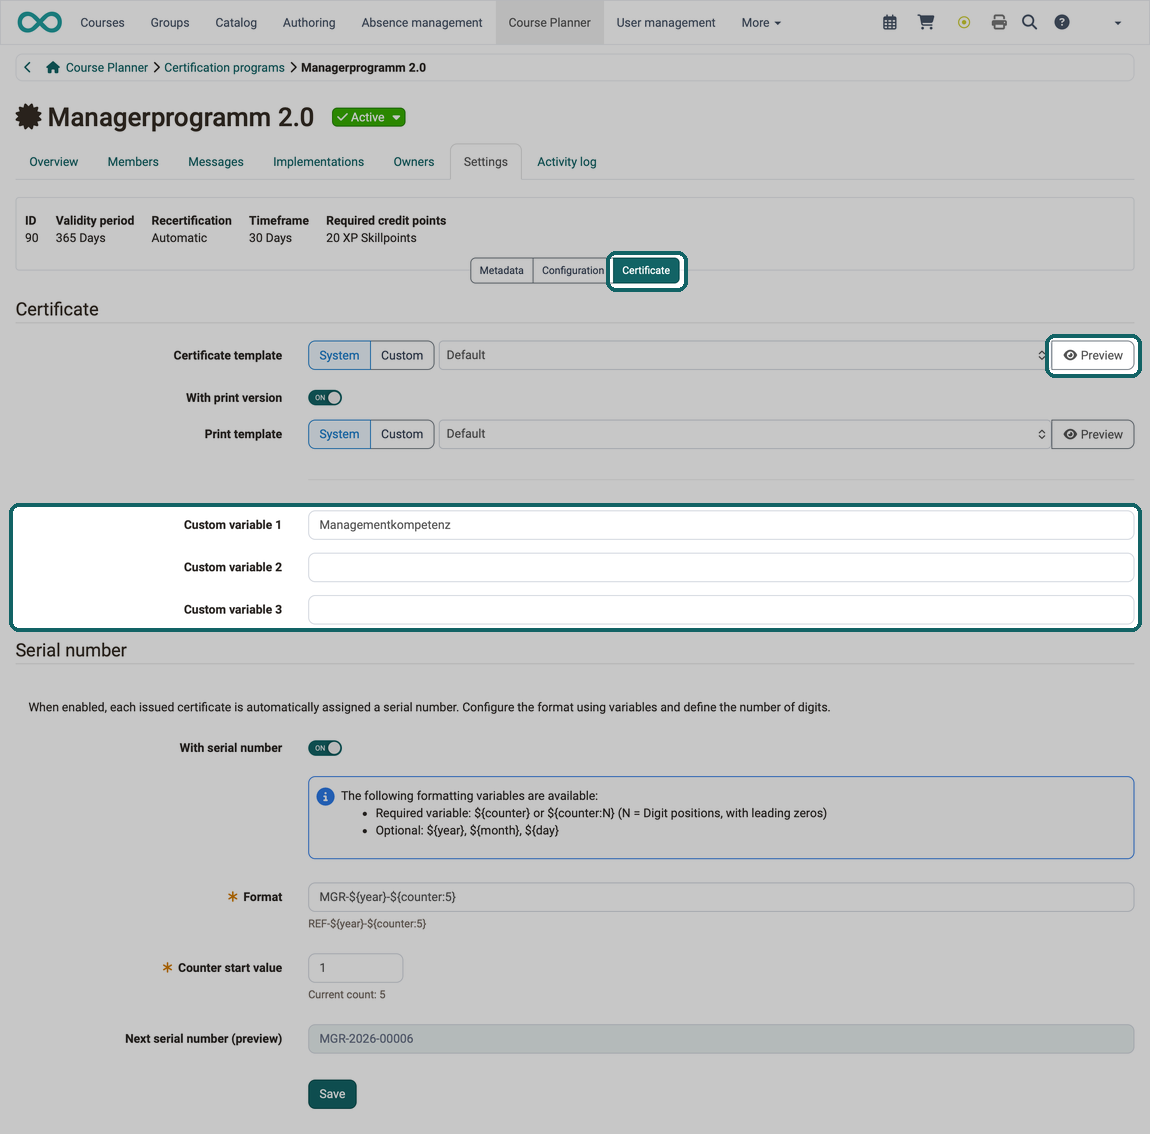Click the printer icon in top bar
This screenshot has height=1134, width=1150.
(999, 23)
